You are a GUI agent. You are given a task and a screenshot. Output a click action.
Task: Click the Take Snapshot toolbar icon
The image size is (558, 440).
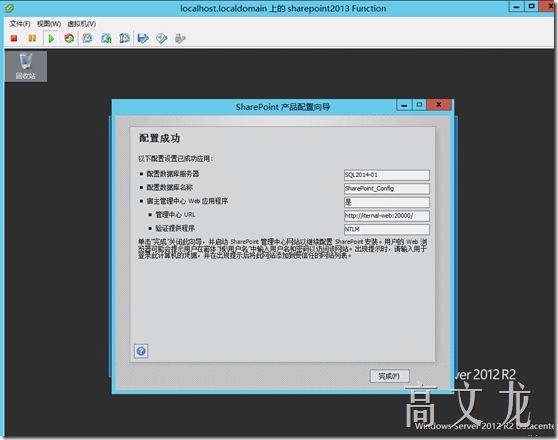click(x=88, y=38)
